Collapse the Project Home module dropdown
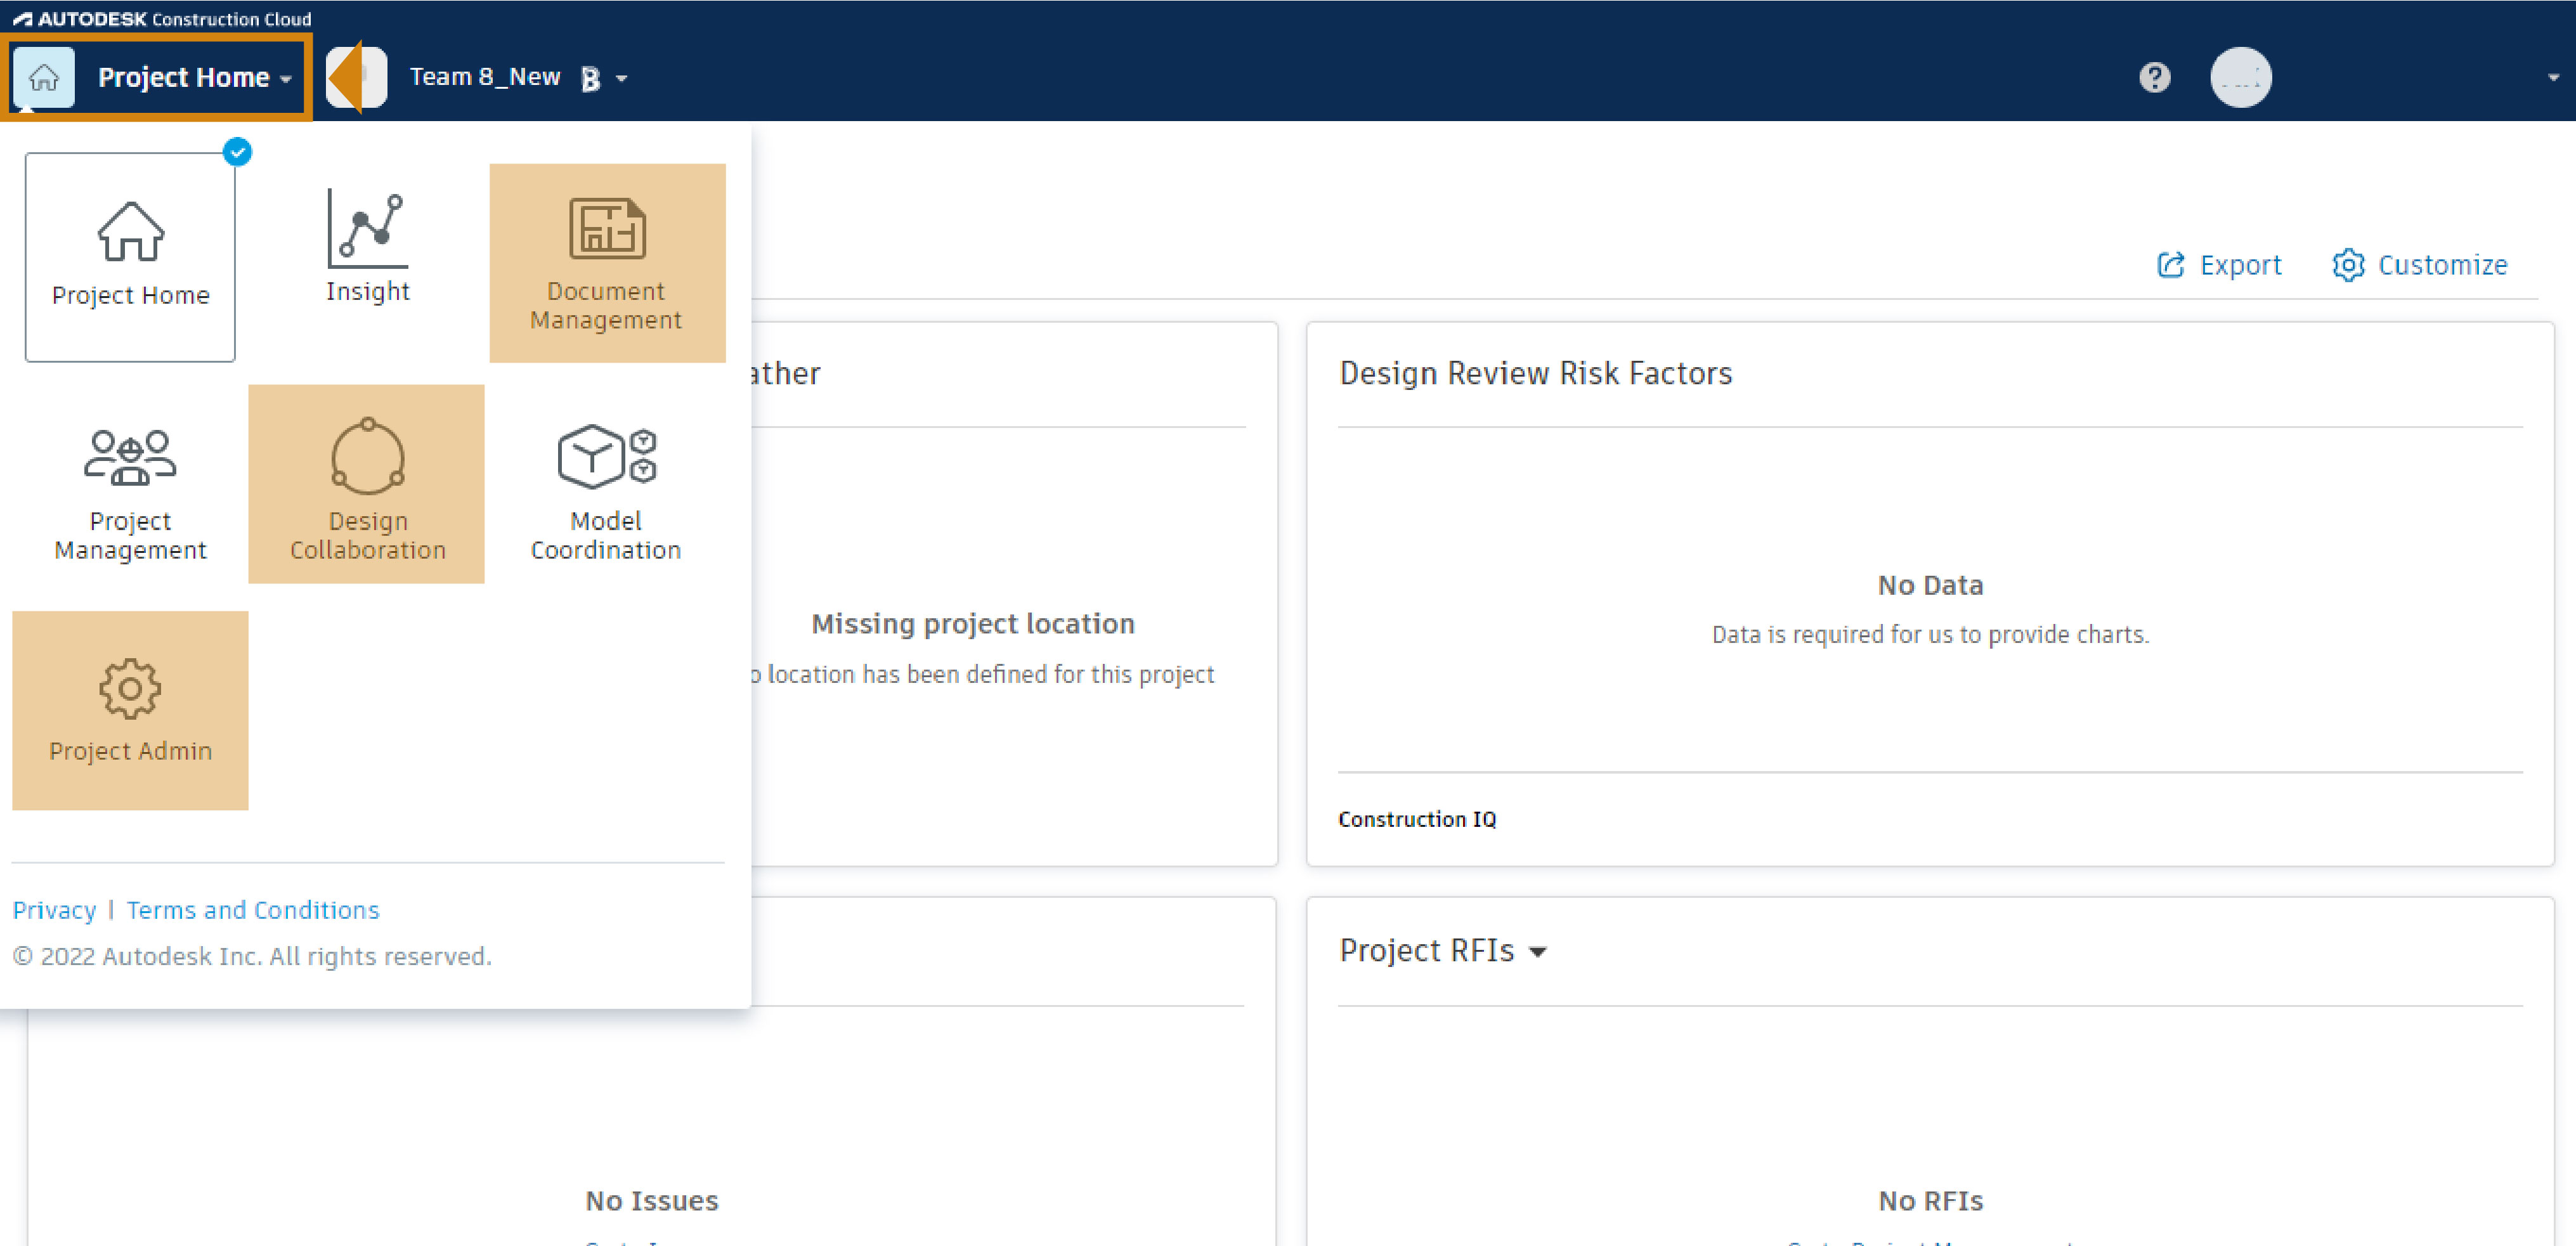 click(286, 78)
